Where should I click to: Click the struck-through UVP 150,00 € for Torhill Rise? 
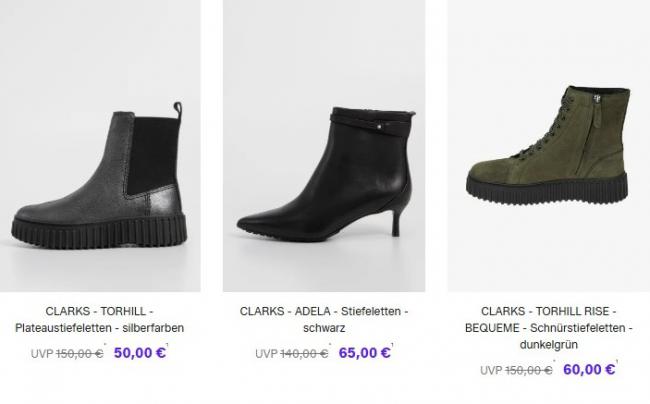(516, 370)
